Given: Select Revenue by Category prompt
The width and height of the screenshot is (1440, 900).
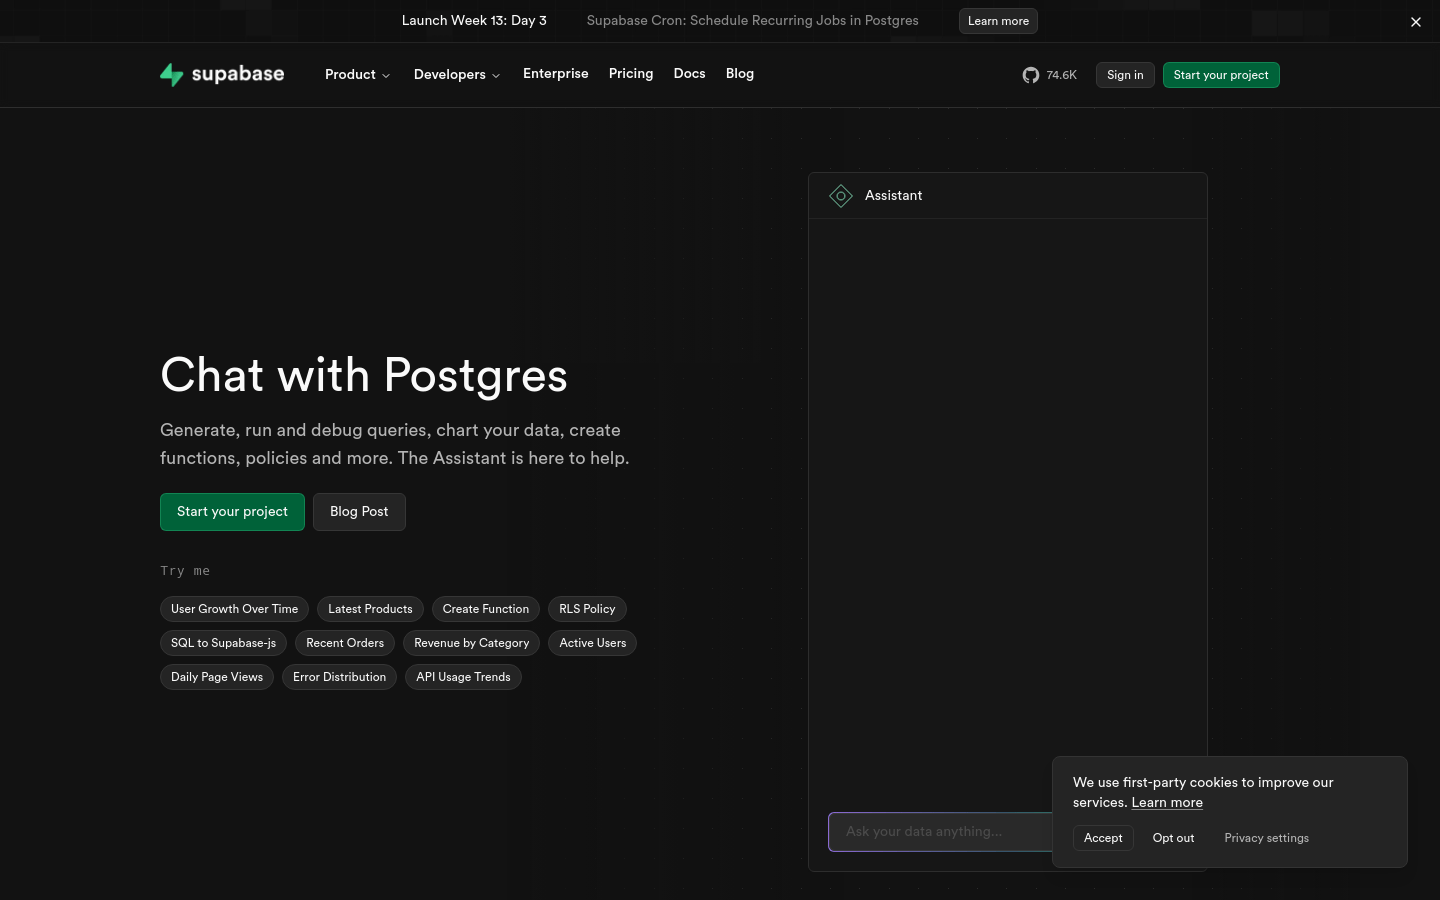Looking at the screenshot, I should tap(471, 643).
